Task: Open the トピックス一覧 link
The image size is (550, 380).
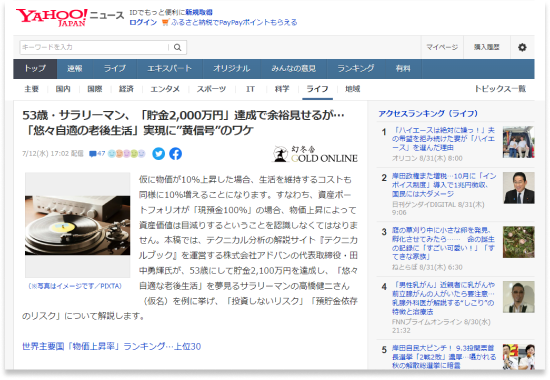Action: 500,89
